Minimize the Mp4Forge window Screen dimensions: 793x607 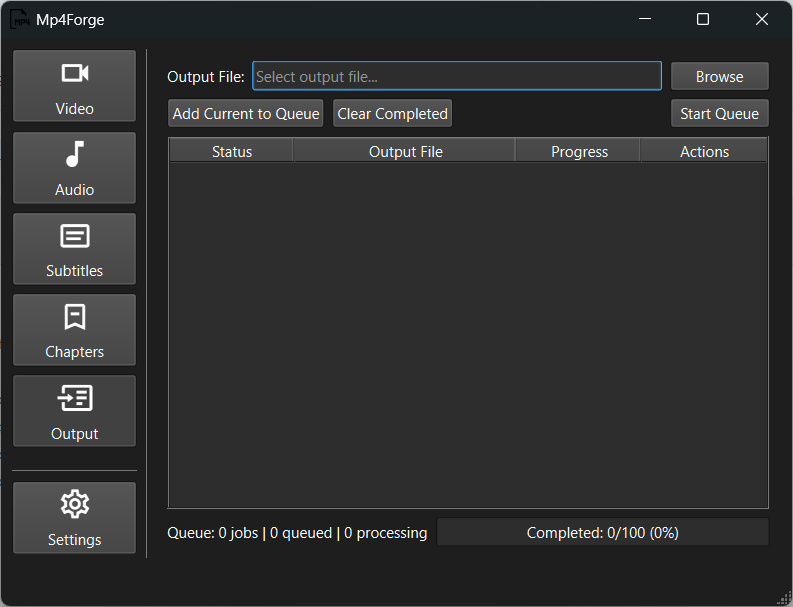[645, 19]
